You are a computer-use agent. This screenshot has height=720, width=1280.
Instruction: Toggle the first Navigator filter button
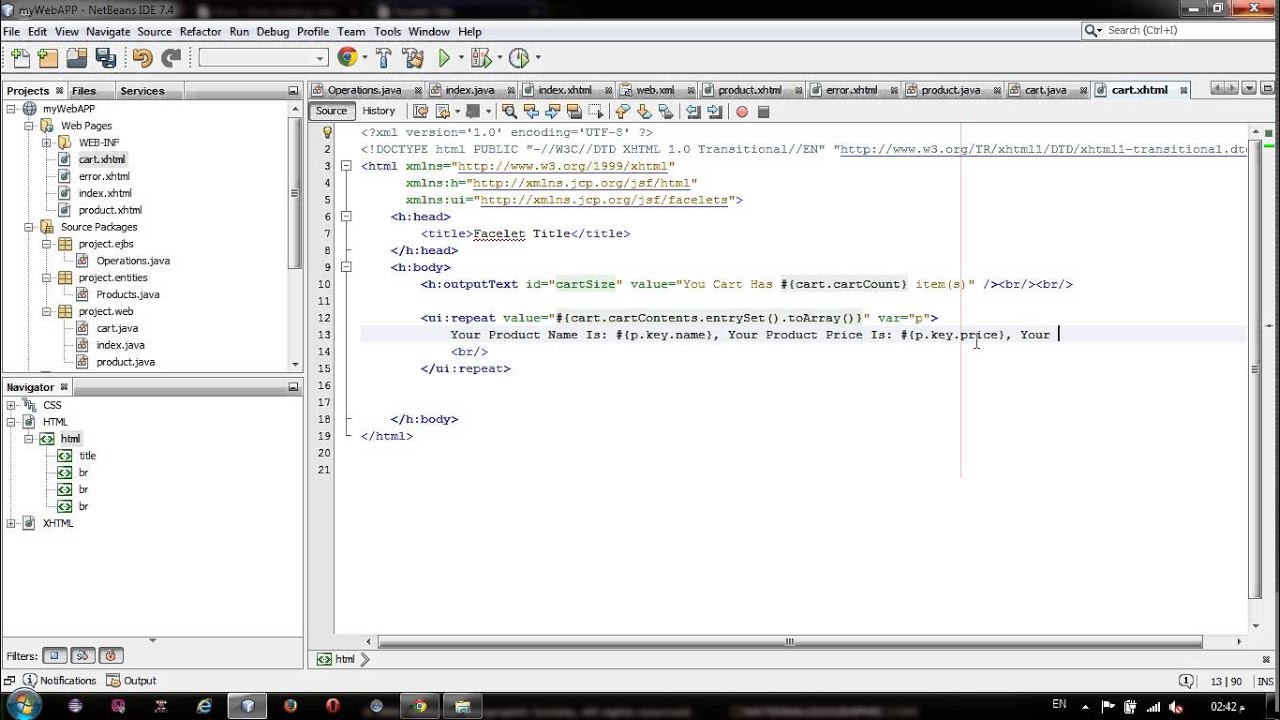coord(54,656)
